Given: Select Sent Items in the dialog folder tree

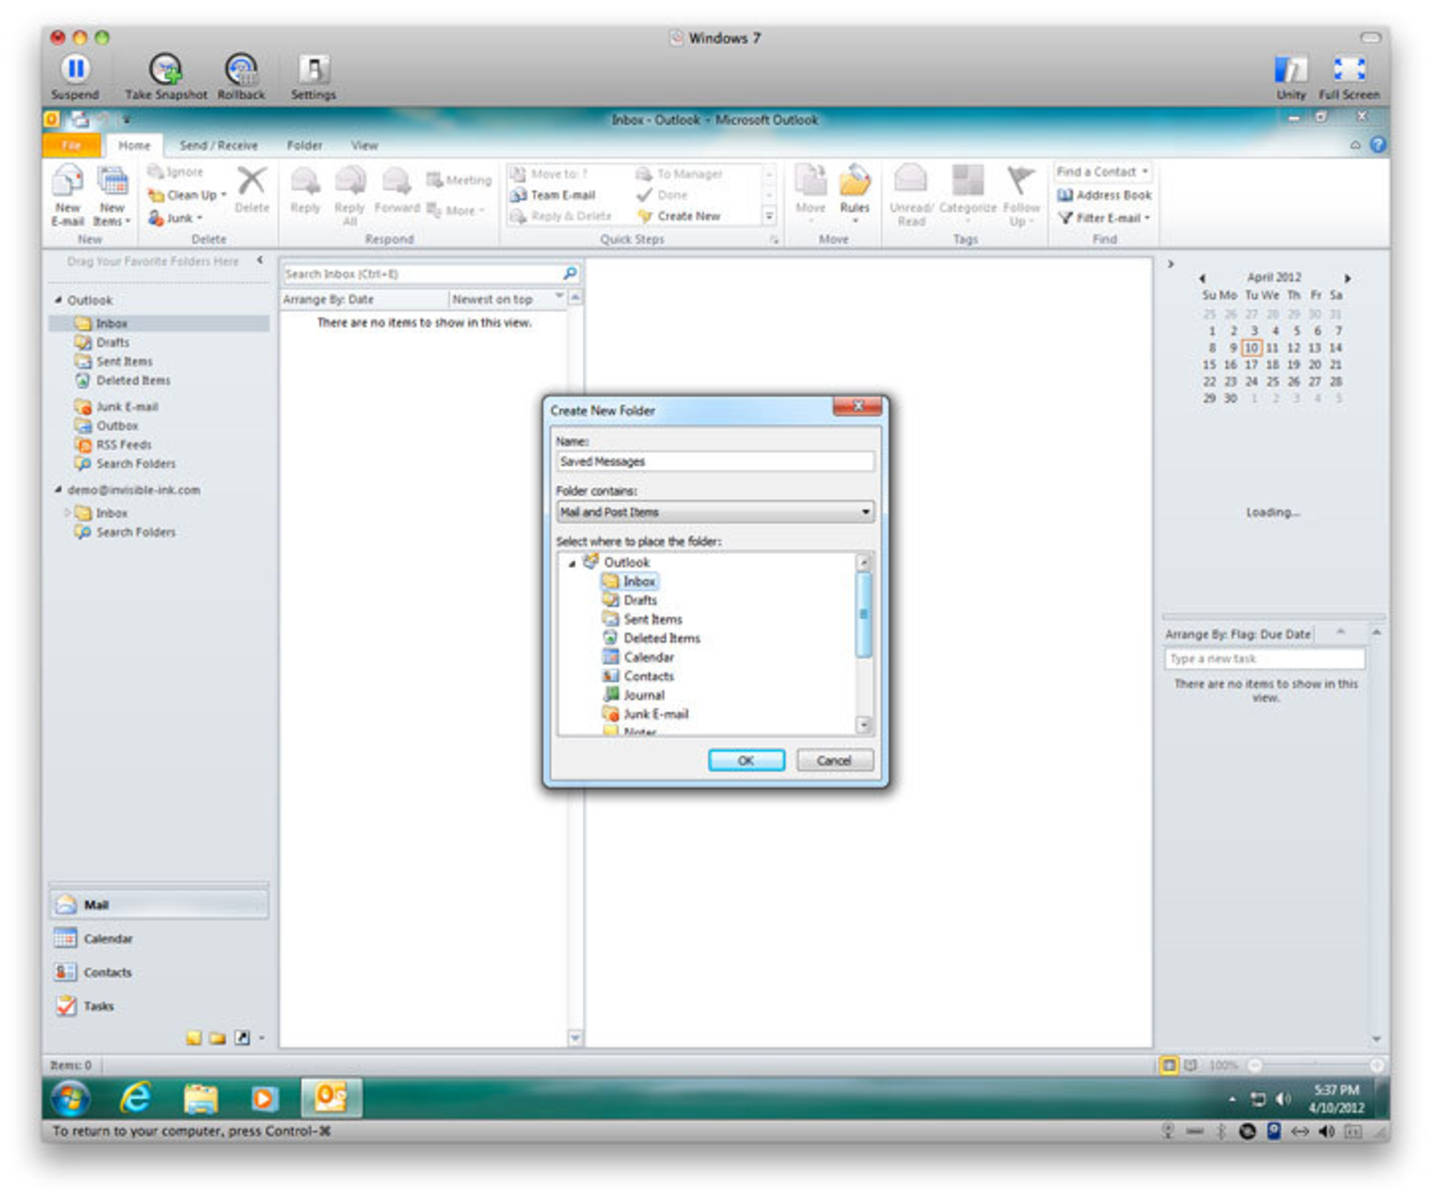Looking at the screenshot, I should pyautogui.click(x=642, y=620).
